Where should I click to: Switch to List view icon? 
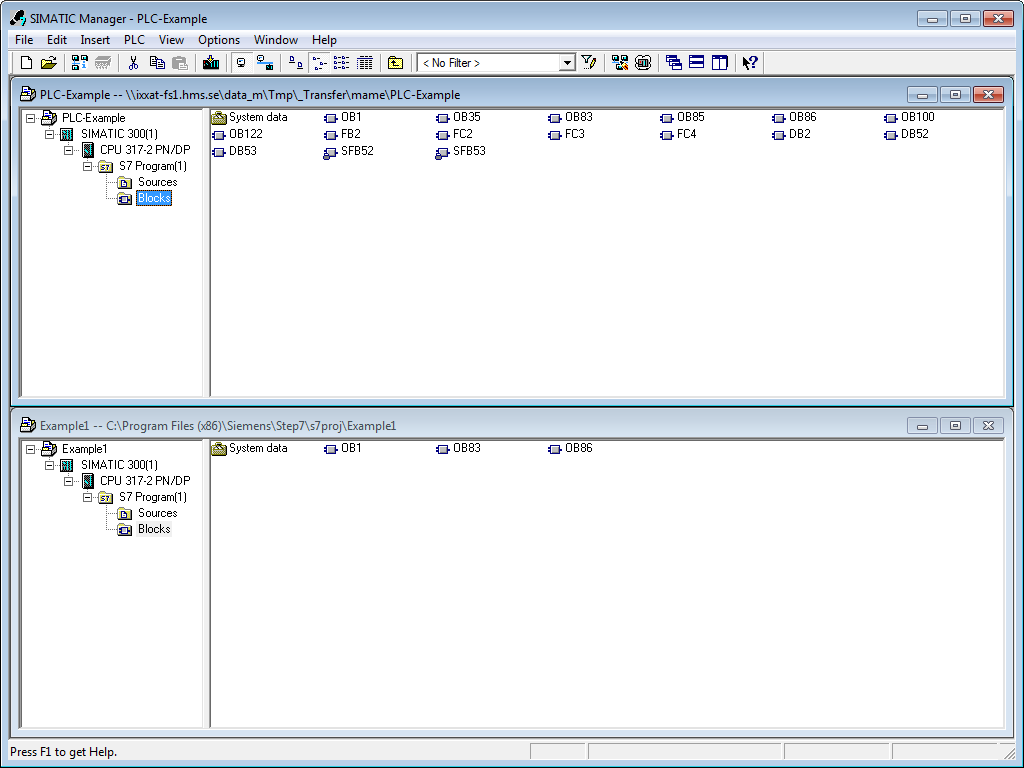point(342,63)
